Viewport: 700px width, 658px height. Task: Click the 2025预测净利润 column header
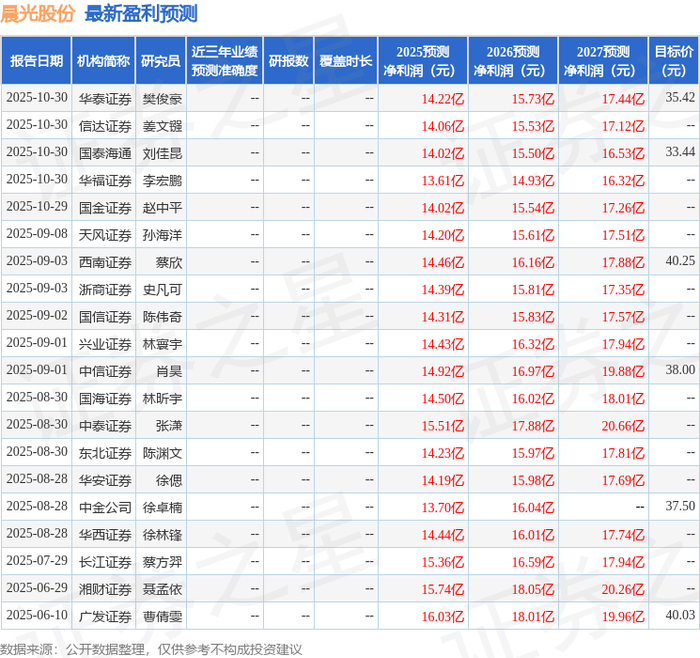coord(423,61)
